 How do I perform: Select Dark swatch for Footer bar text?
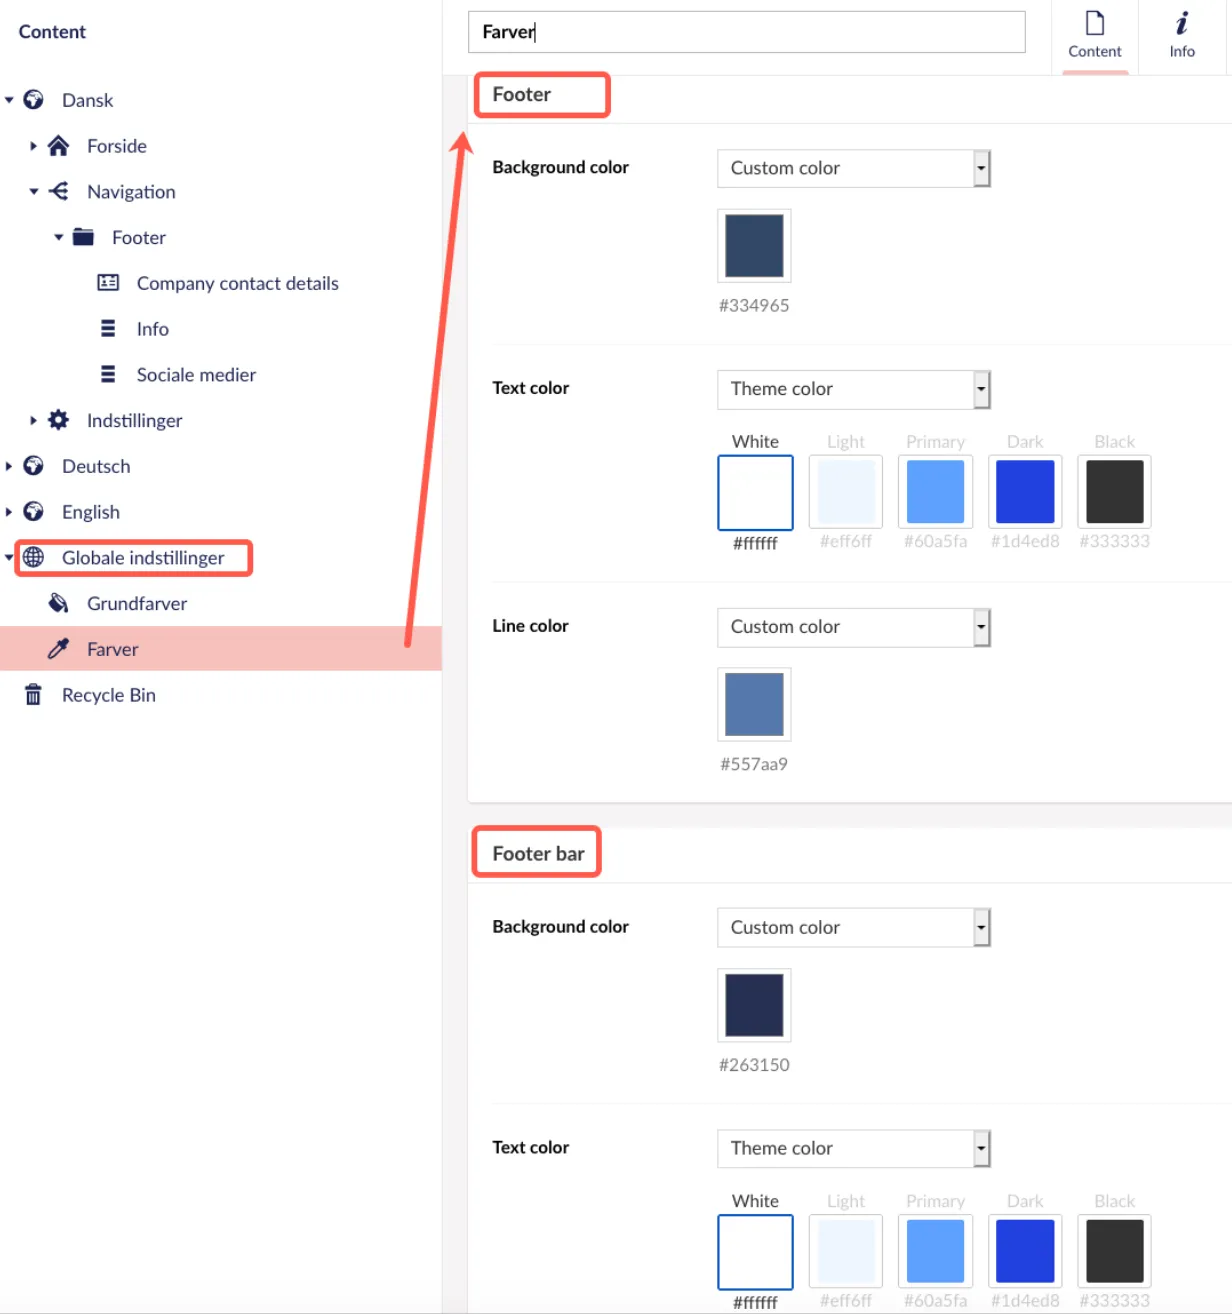pyautogui.click(x=1025, y=1252)
